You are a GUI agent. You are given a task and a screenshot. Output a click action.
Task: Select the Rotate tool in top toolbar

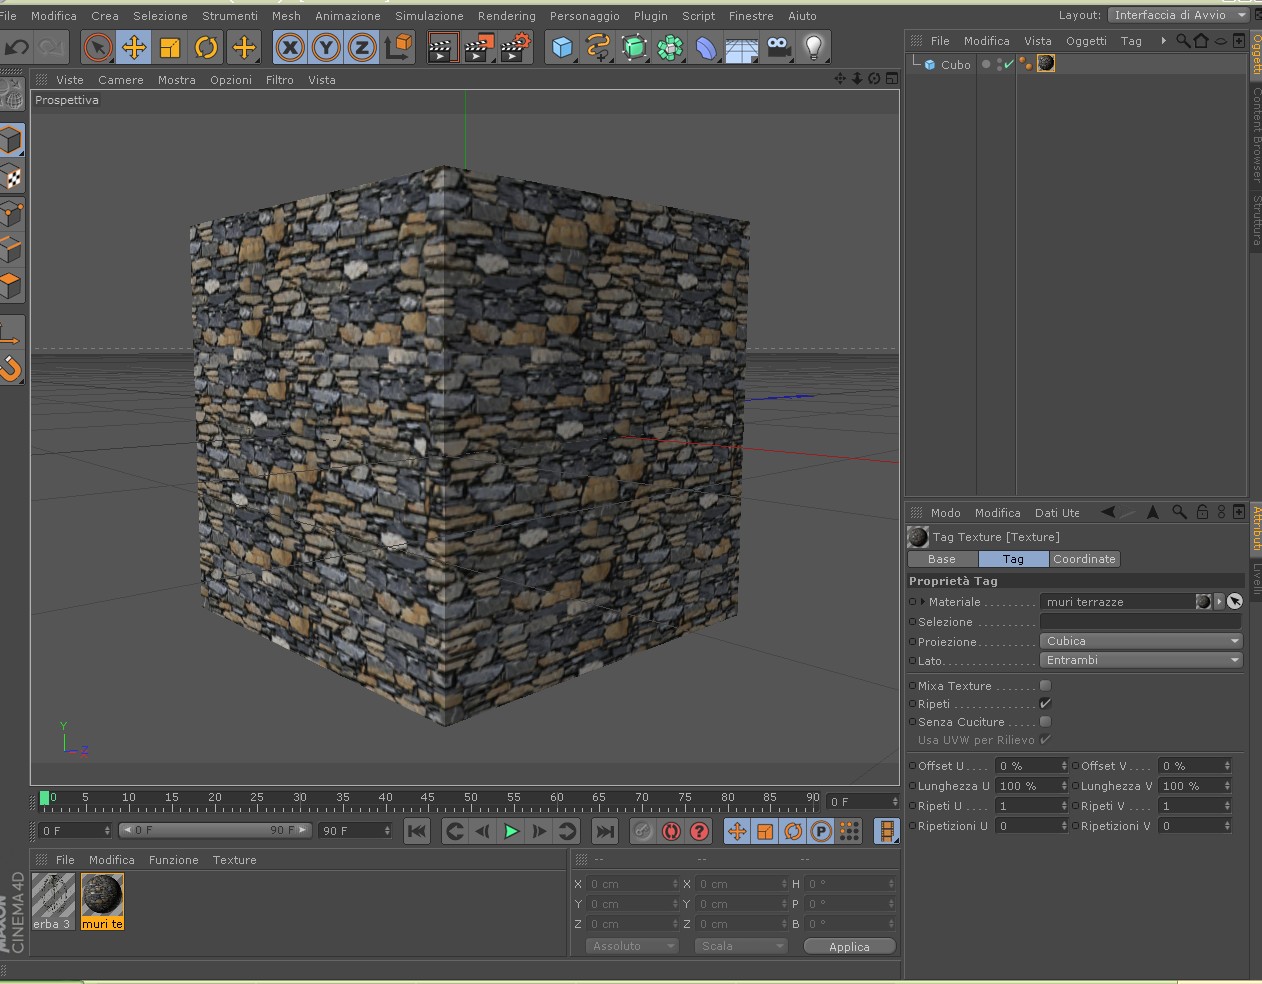206,47
